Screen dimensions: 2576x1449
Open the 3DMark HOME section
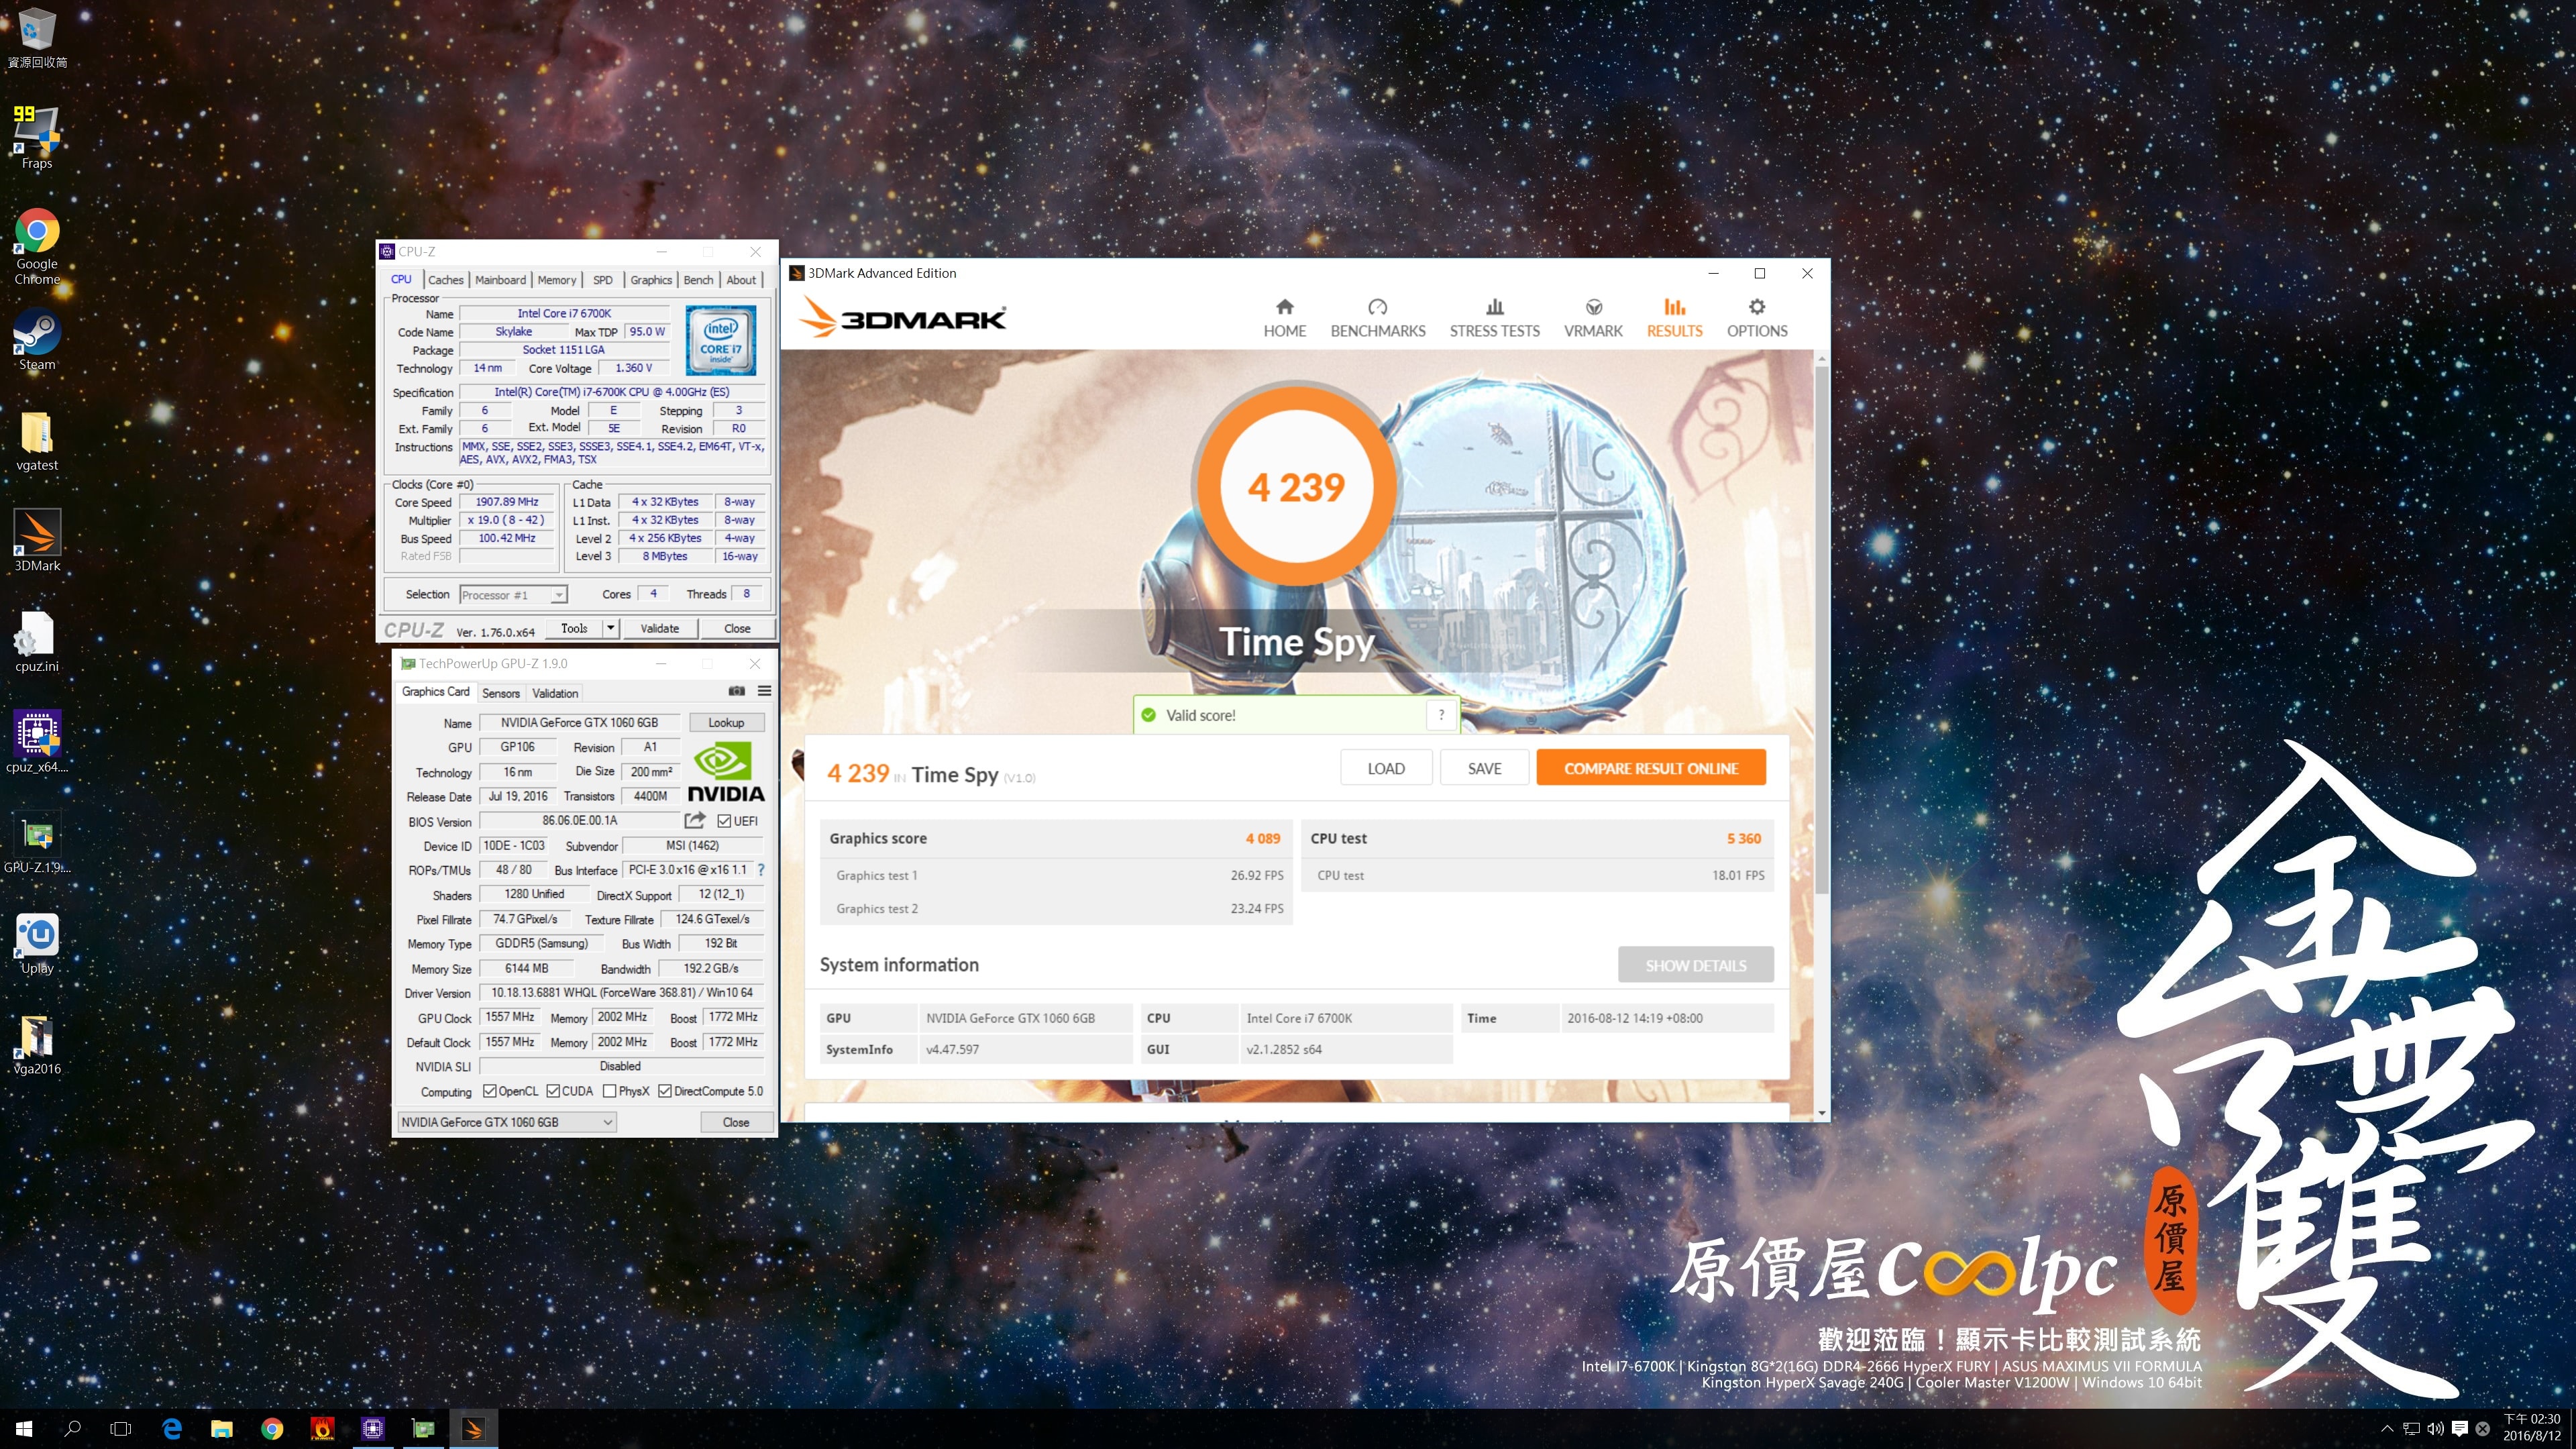pyautogui.click(x=1284, y=318)
